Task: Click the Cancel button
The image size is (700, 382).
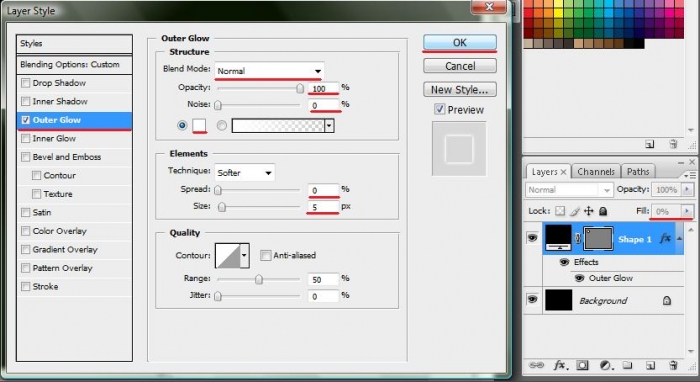Action: pyautogui.click(x=460, y=66)
